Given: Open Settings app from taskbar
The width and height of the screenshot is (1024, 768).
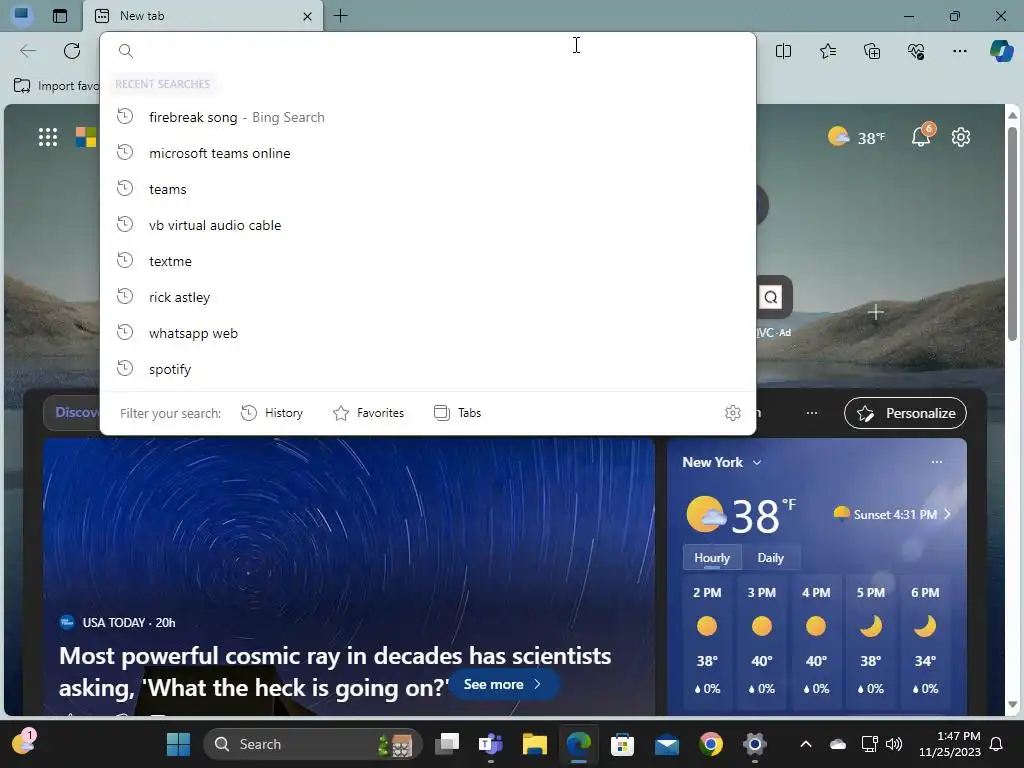Looking at the screenshot, I should pos(754,744).
